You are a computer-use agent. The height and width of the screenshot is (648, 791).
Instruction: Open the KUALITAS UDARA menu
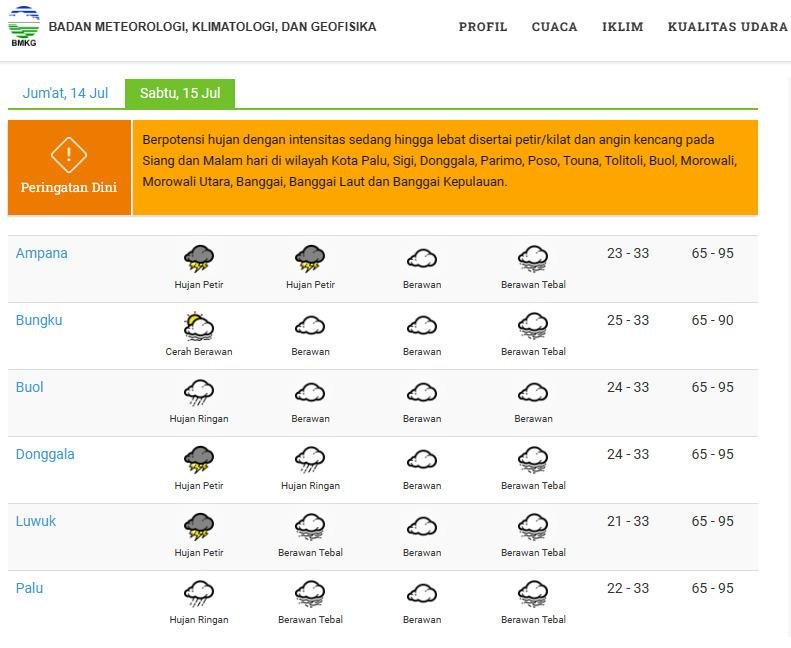(x=727, y=27)
